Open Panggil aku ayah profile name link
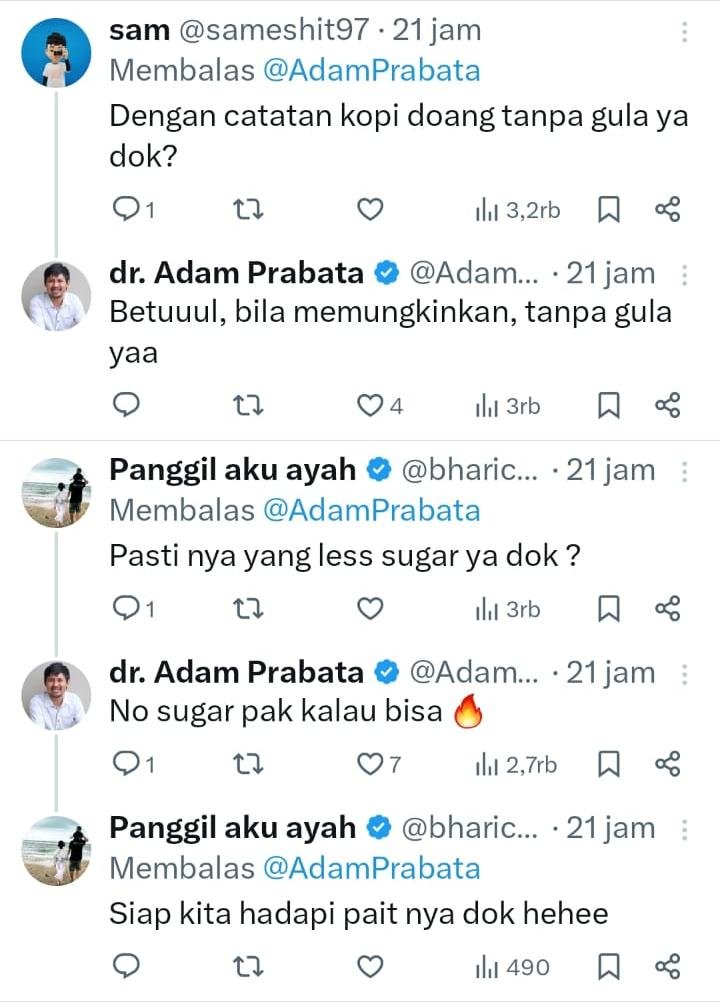This screenshot has height=1008, width=720. click(x=232, y=469)
